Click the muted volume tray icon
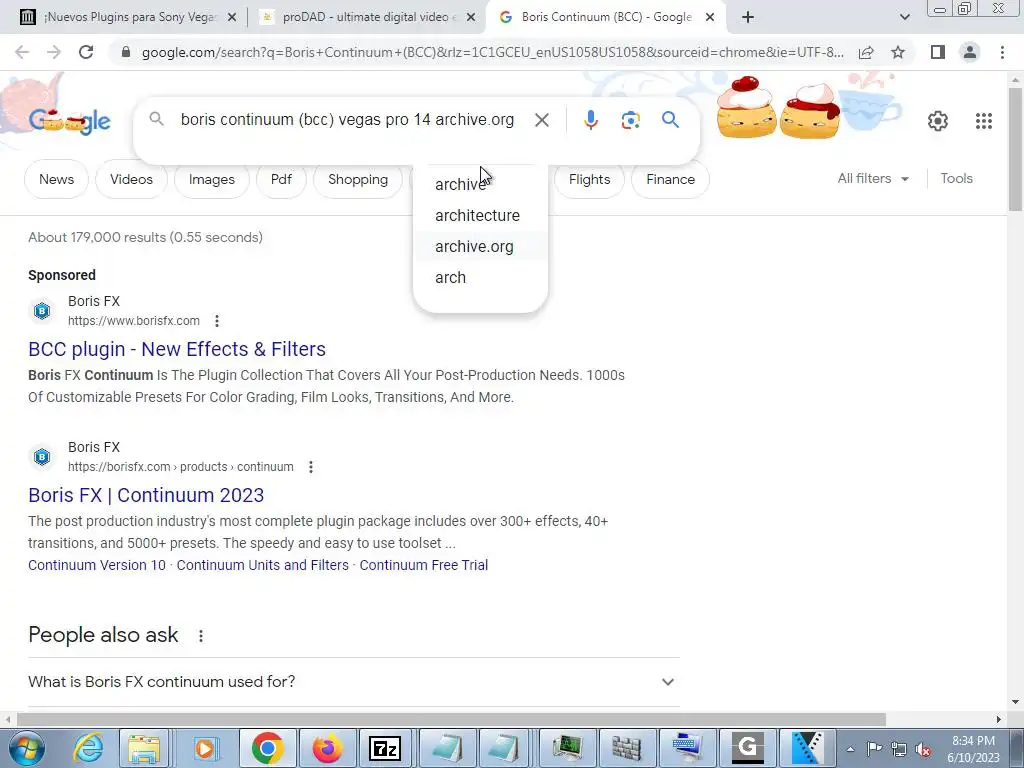This screenshot has height=768, width=1024. (x=923, y=749)
